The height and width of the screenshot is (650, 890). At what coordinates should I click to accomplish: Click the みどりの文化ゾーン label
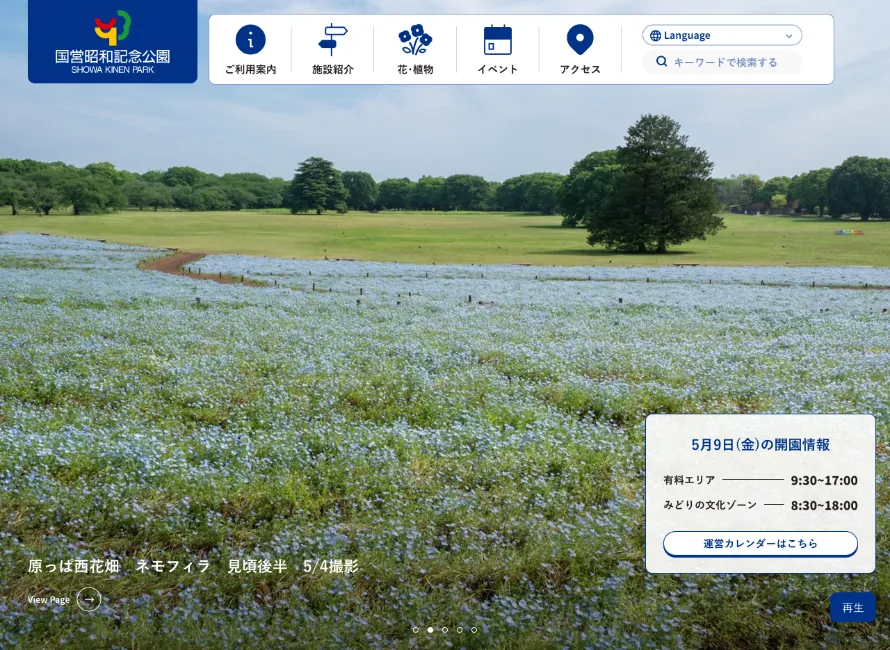710,505
